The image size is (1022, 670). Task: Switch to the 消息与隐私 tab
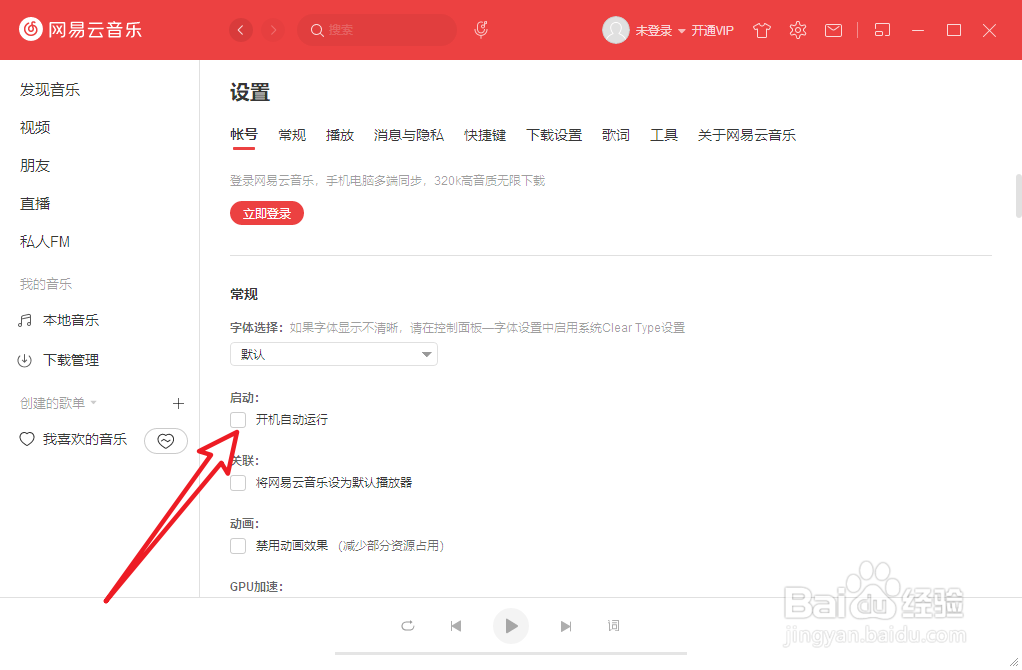click(409, 135)
